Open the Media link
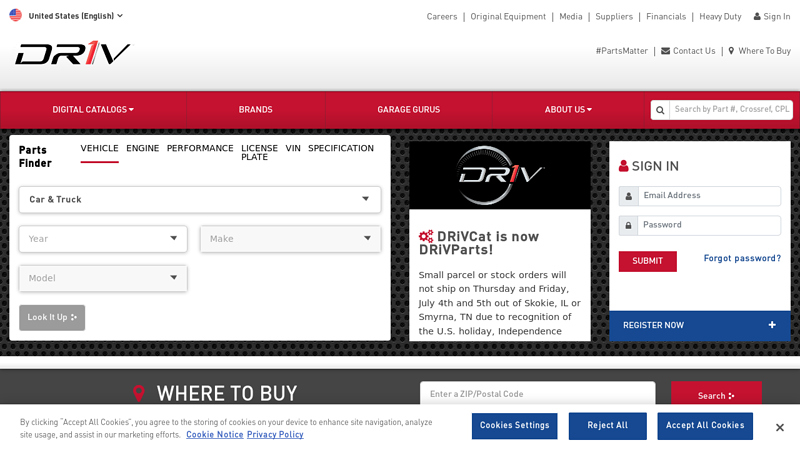 570,16
